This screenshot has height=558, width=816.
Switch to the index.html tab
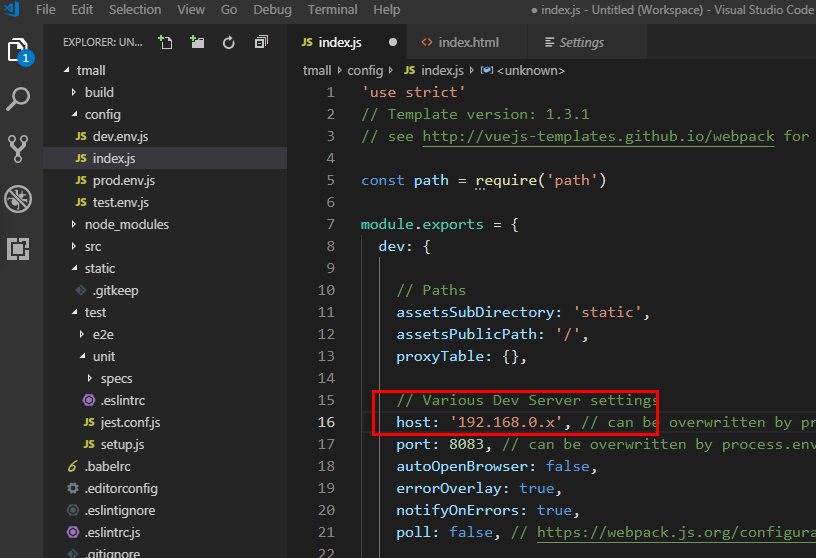[467, 43]
